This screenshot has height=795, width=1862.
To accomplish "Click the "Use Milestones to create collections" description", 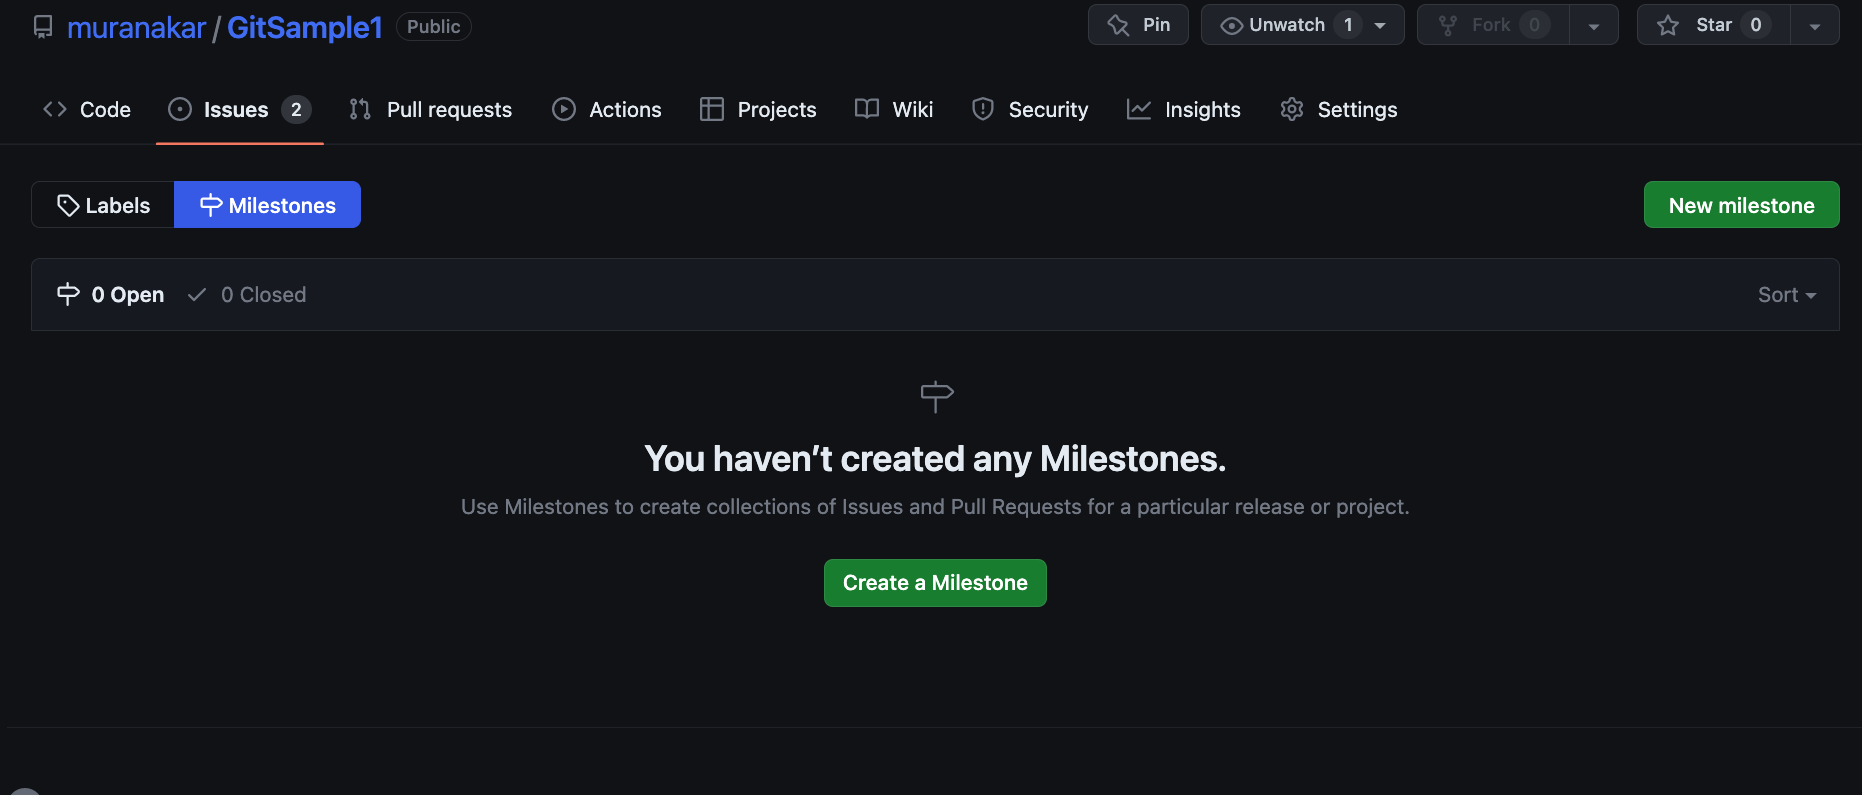I will coord(935,507).
